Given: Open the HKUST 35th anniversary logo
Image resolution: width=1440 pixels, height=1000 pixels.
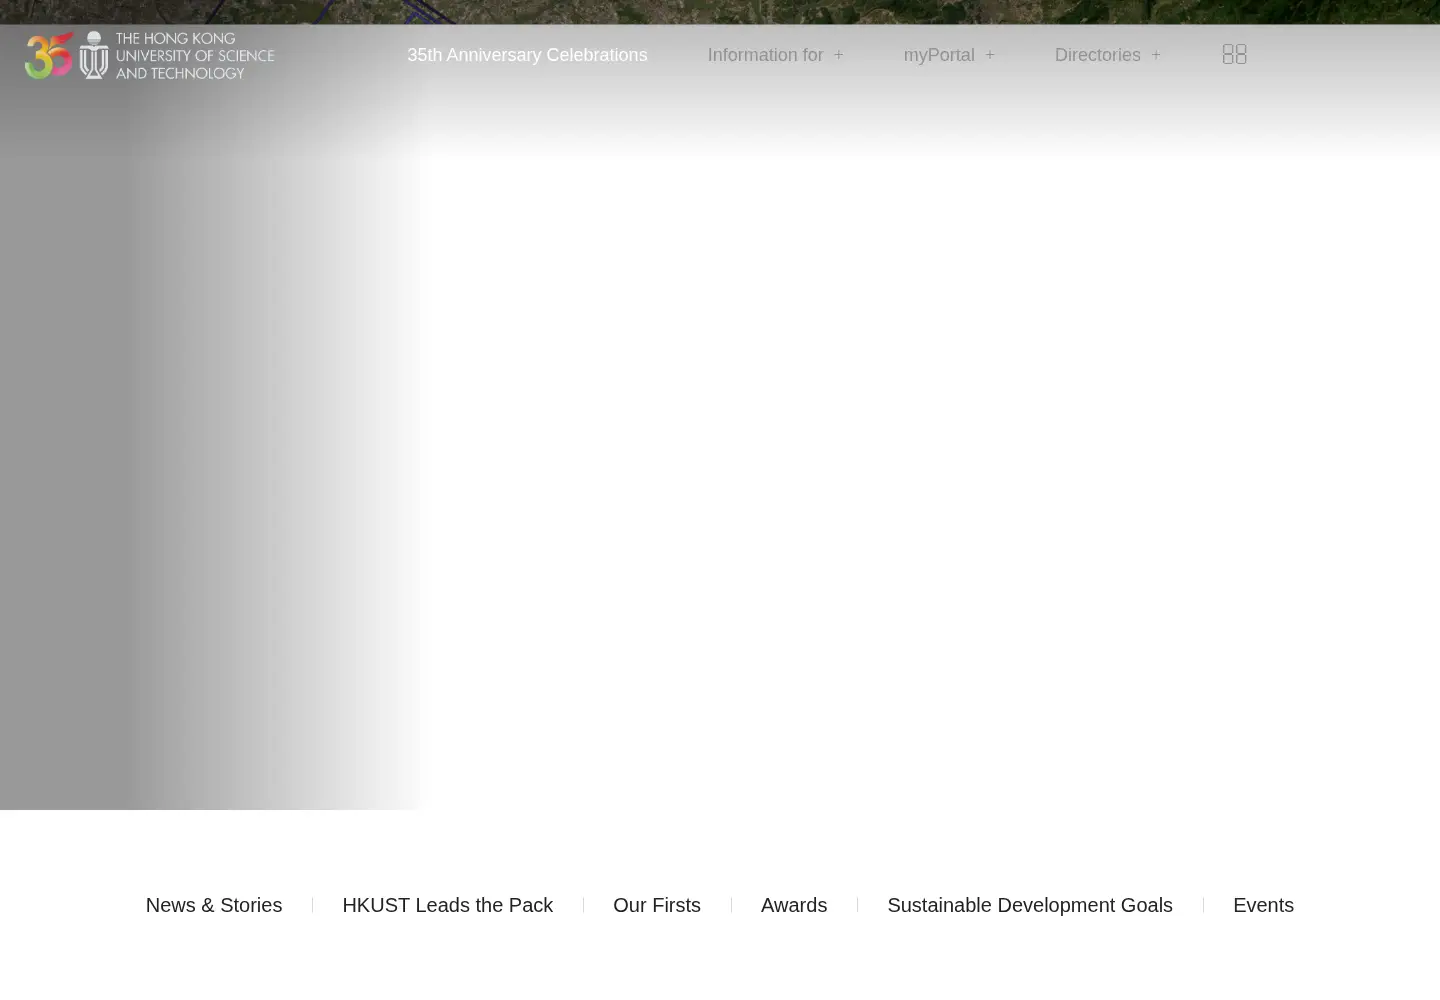Looking at the screenshot, I should pos(149,55).
